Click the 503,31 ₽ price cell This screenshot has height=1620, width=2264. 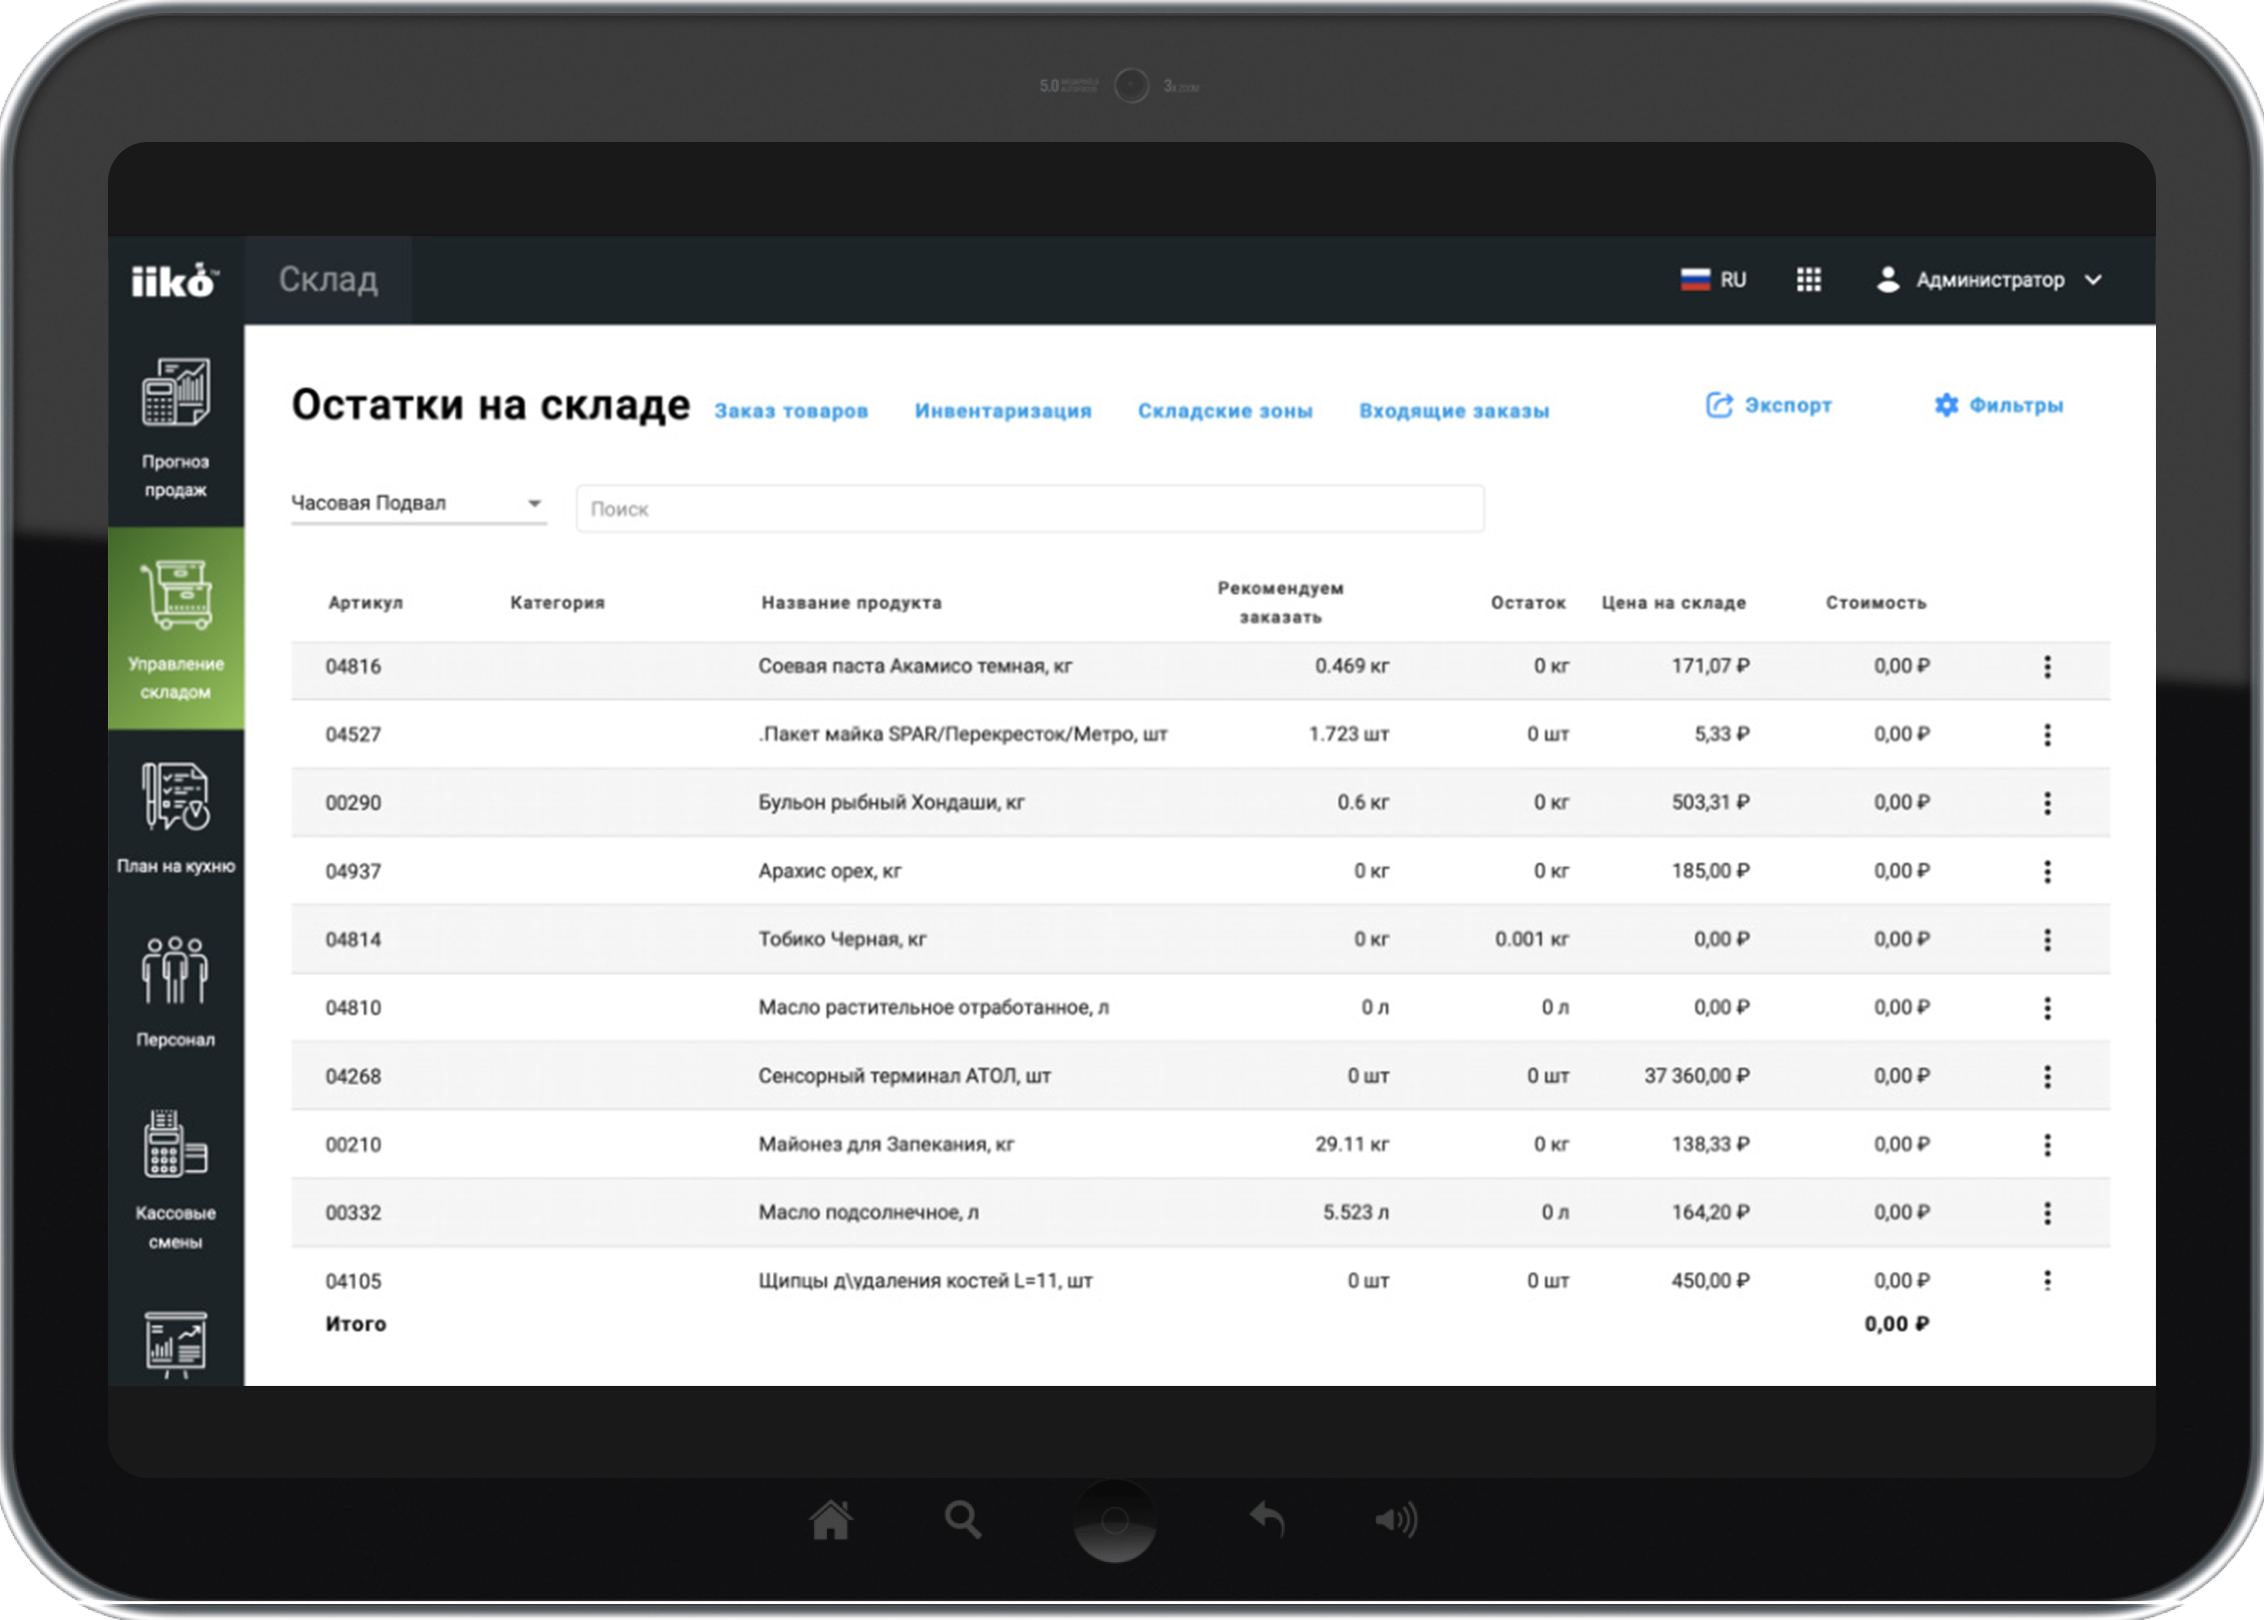(1711, 803)
